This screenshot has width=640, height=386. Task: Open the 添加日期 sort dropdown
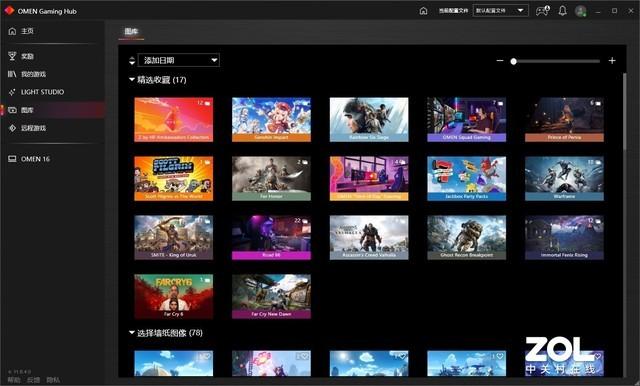click(179, 60)
